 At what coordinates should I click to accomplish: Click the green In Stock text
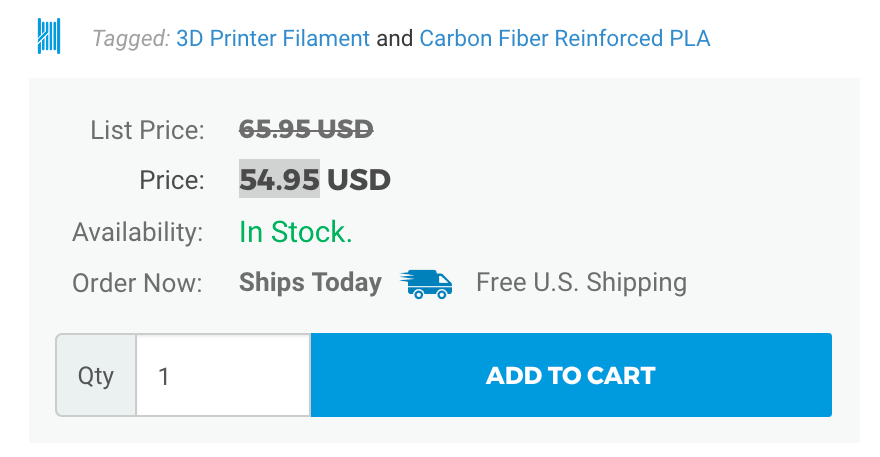point(296,232)
